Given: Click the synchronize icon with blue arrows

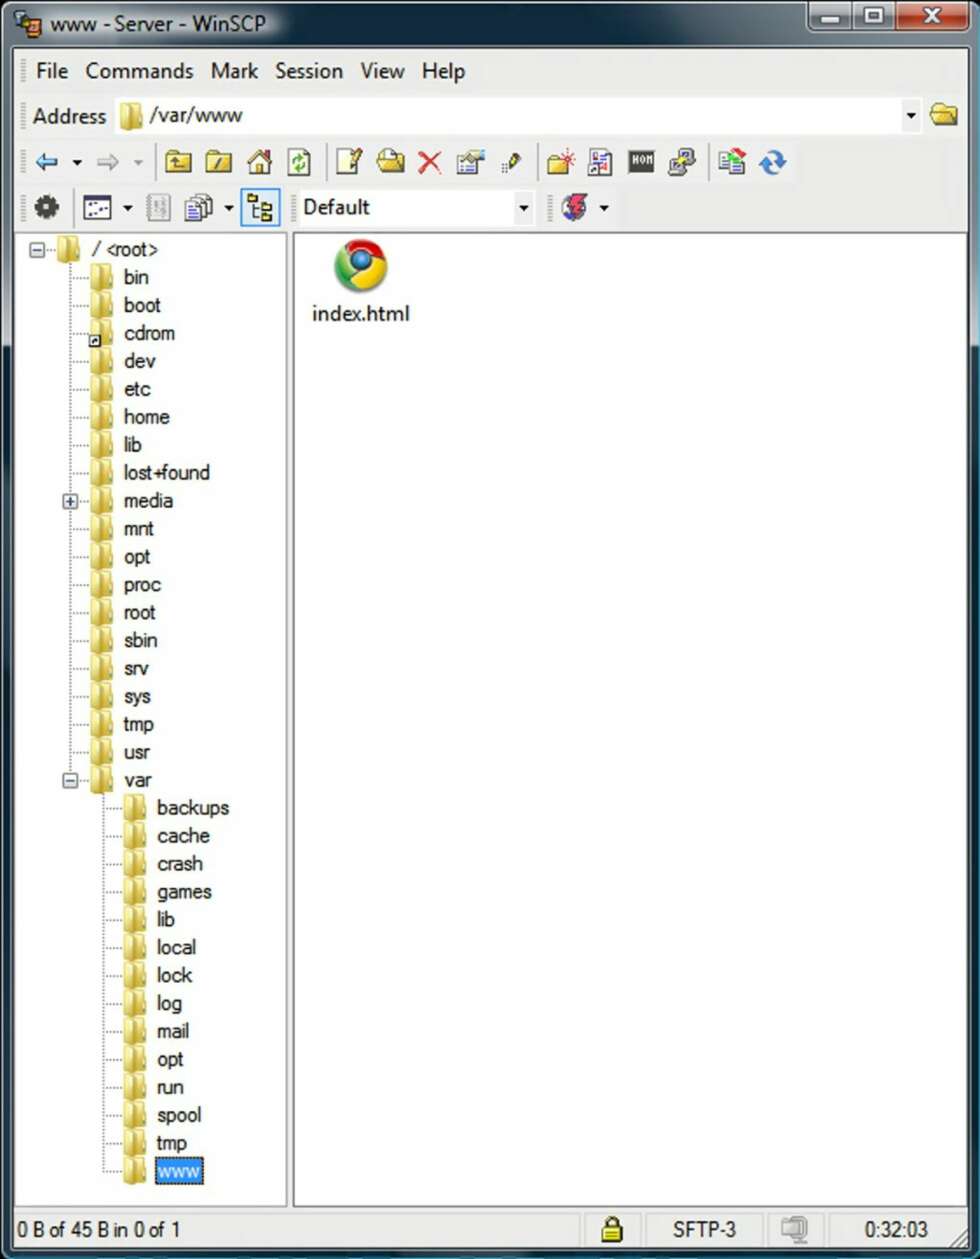Looking at the screenshot, I should (772, 162).
